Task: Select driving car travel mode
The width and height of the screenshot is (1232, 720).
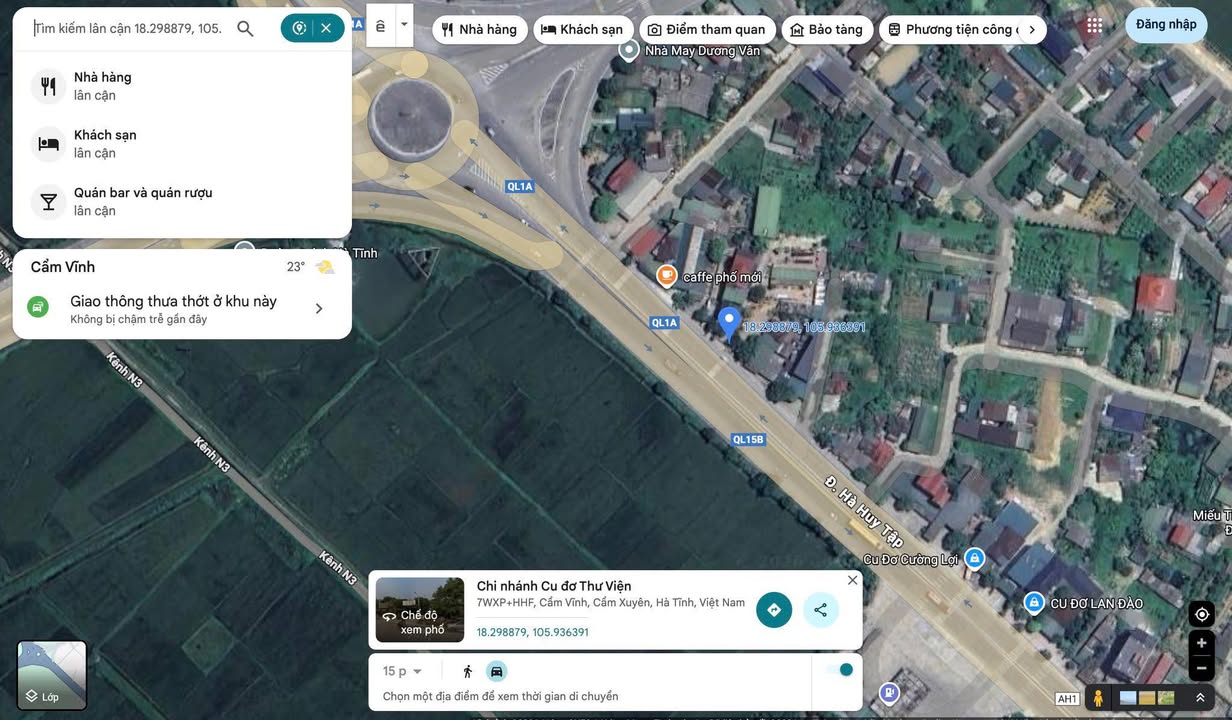Action: click(x=496, y=671)
